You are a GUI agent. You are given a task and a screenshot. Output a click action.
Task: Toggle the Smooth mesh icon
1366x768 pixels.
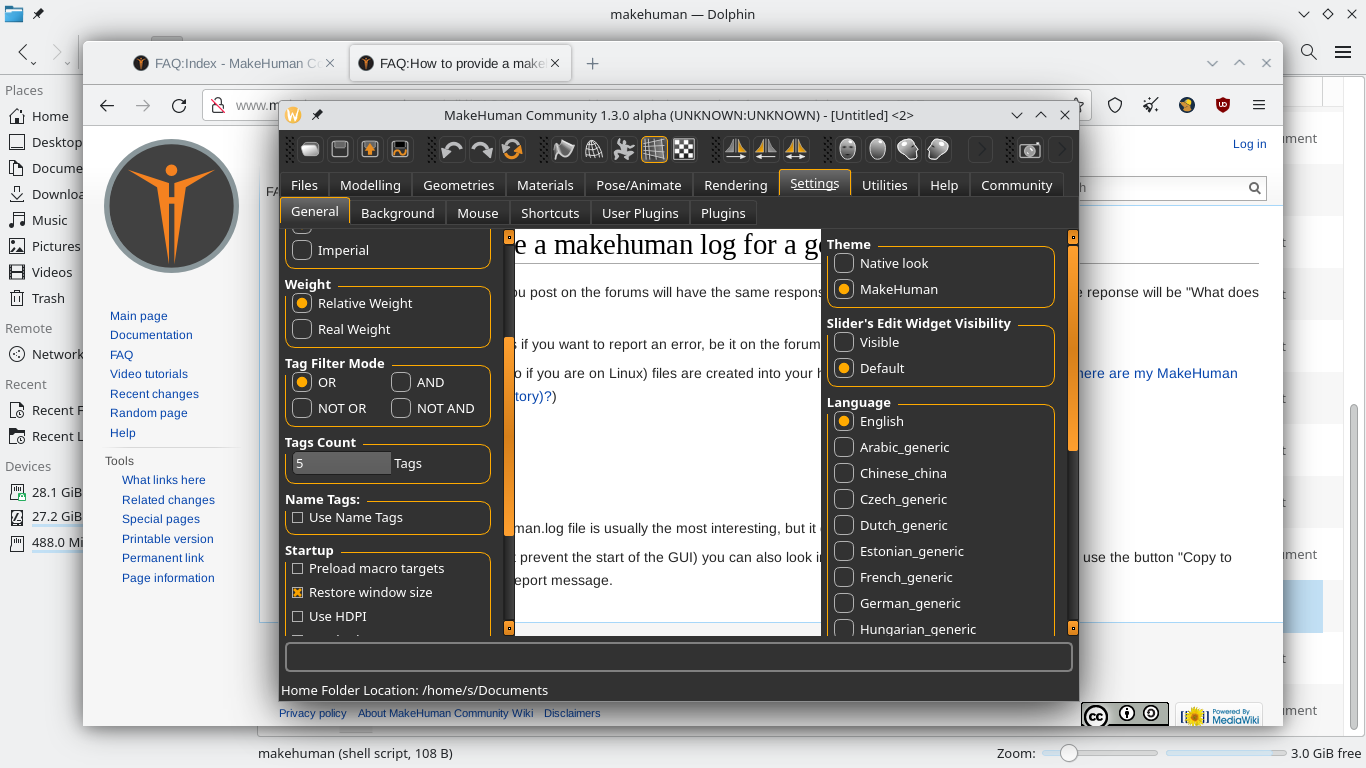tap(565, 149)
